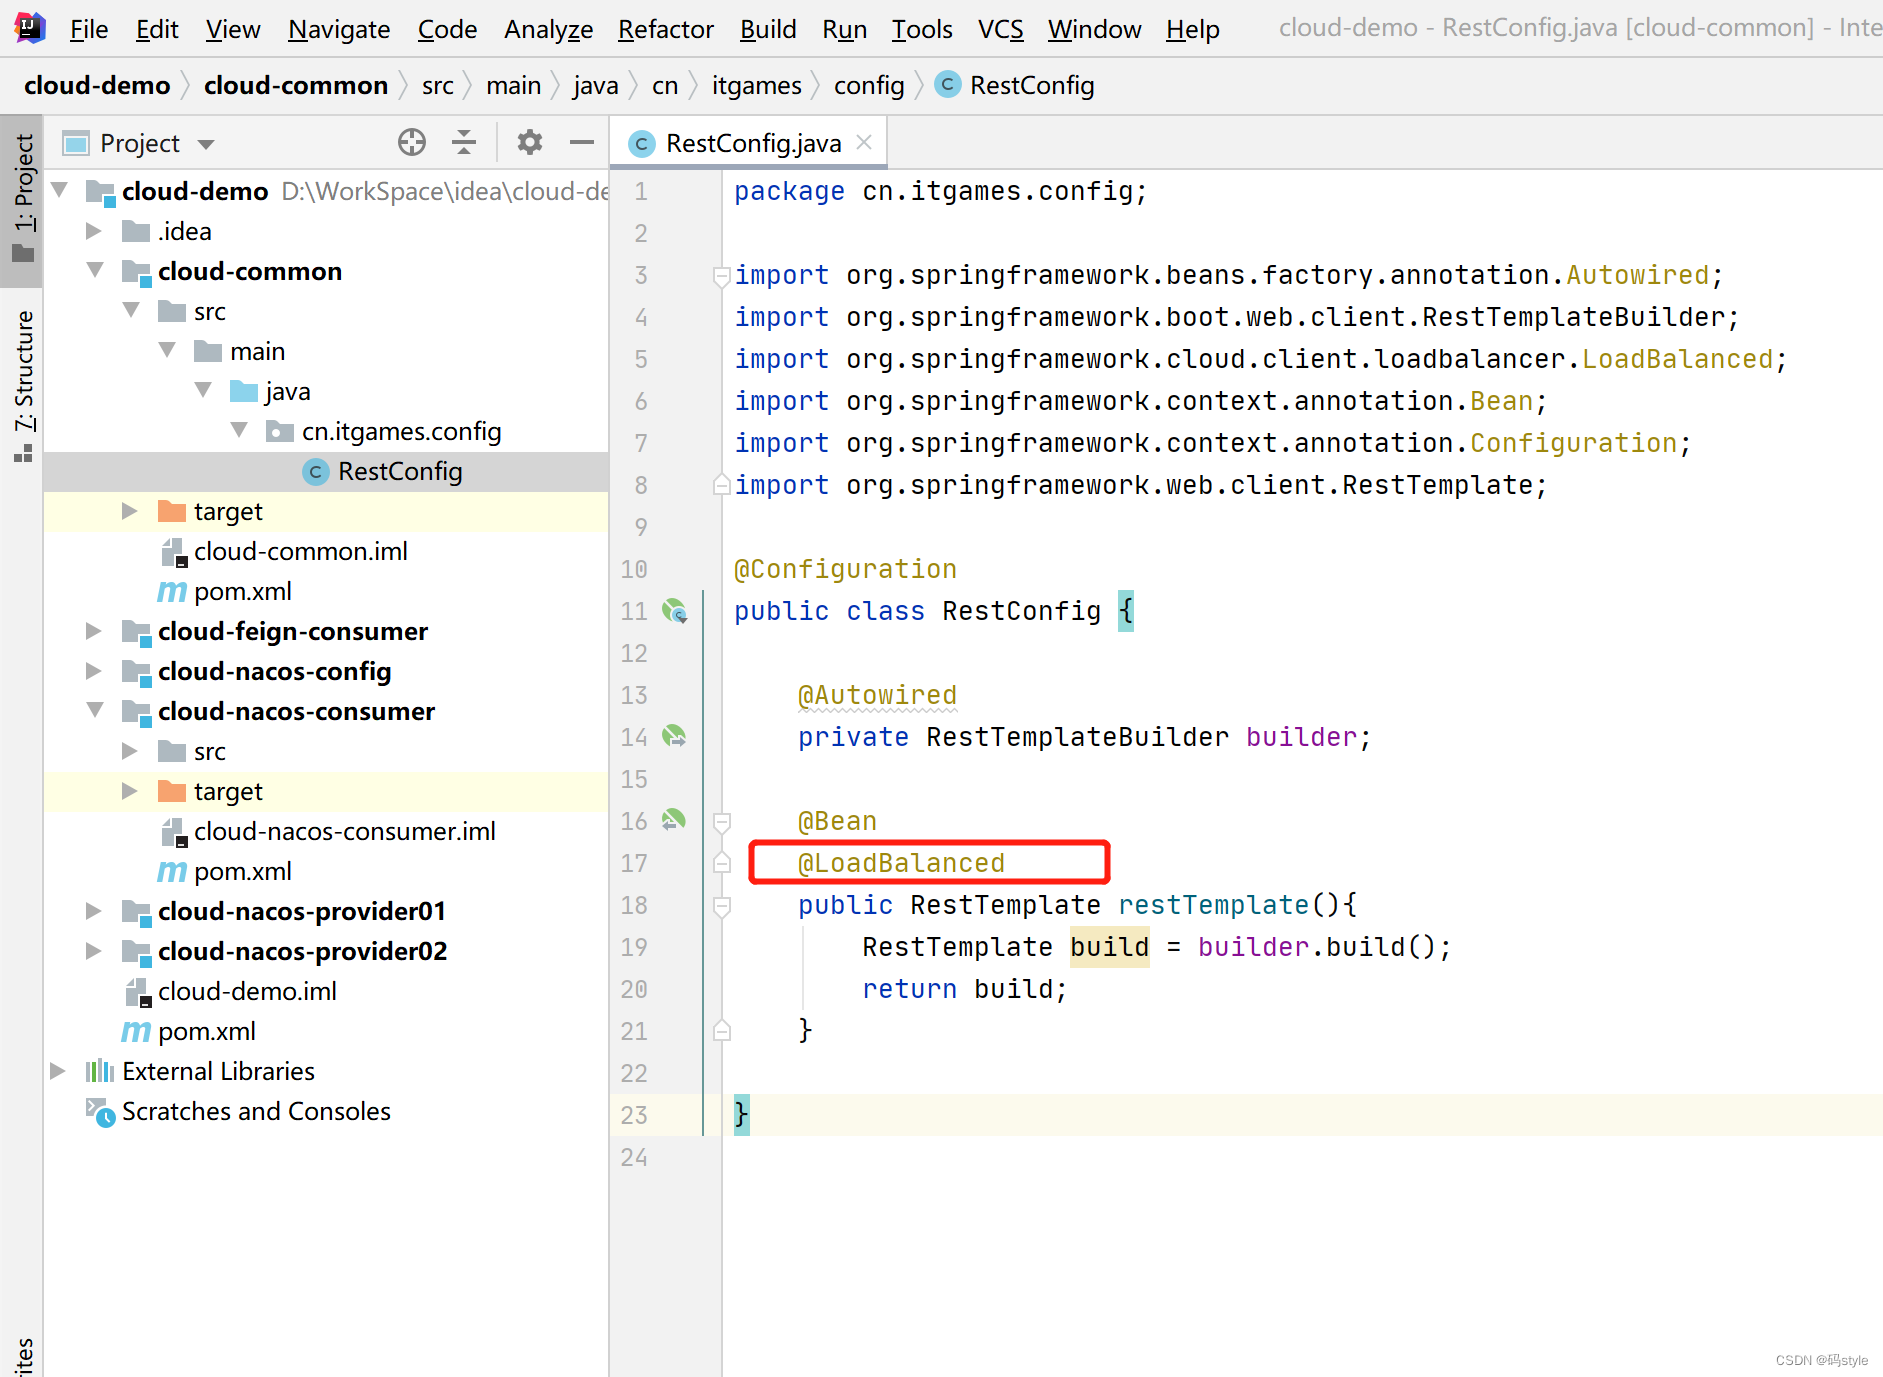This screenshot has height=1377, width=1883.
Task: Click the bean gutter icon on line 16
Action: [675, 821]
